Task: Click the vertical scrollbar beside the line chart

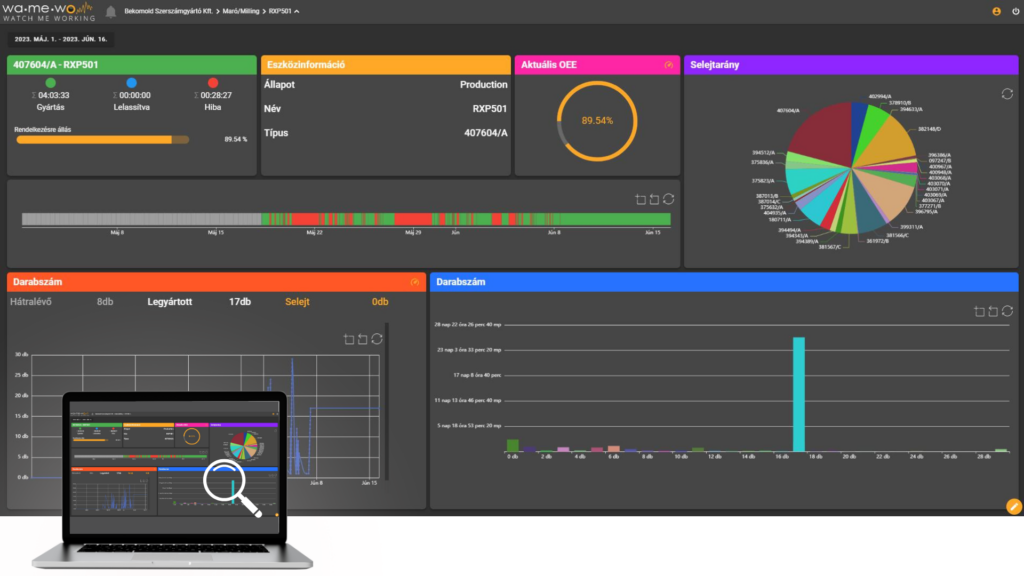Action: (387, 402)
